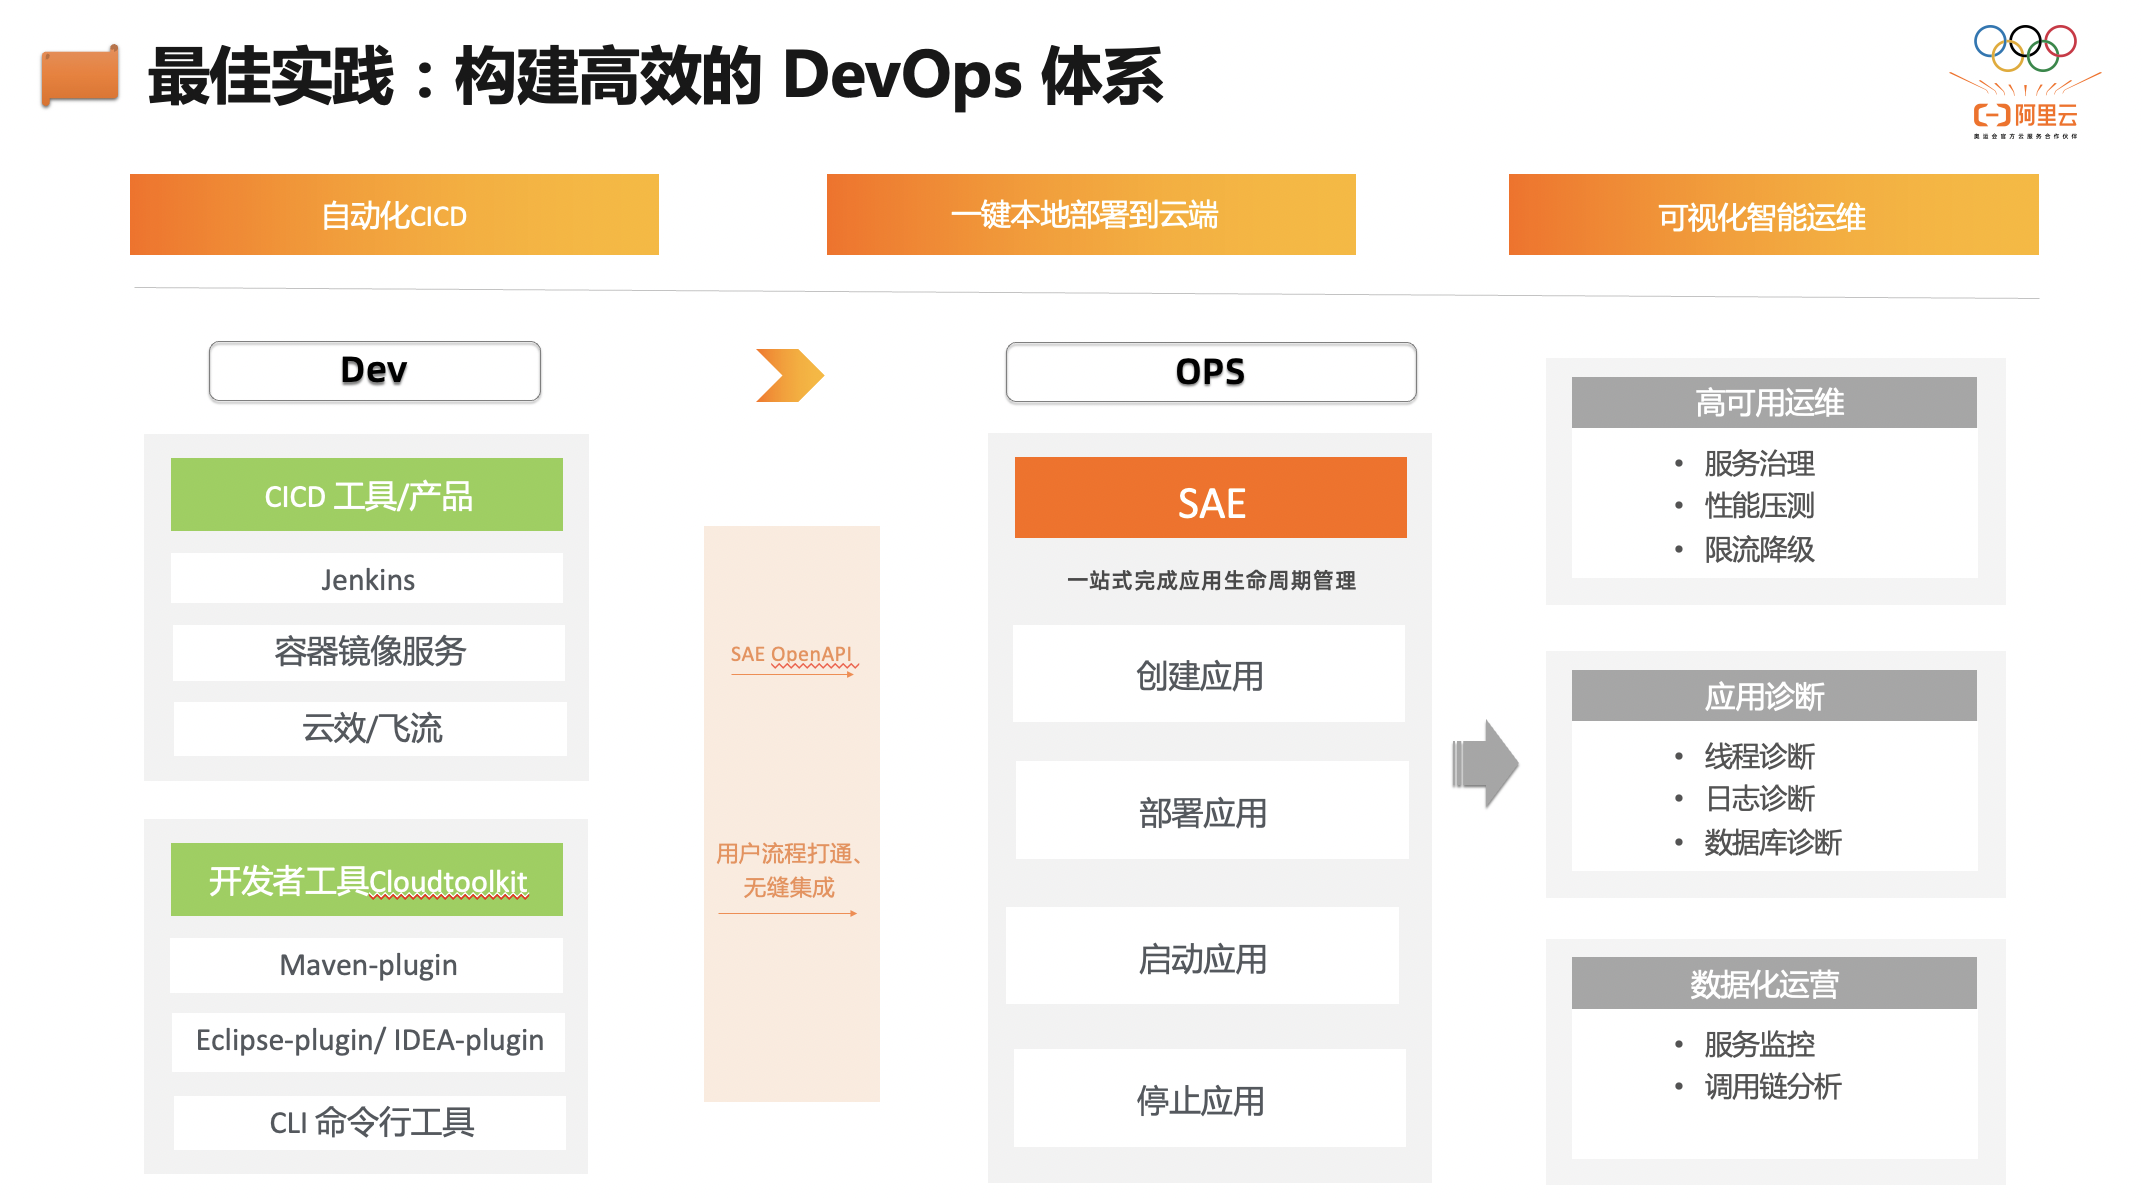Click the 创建应用 box
This screenshot has height=1198, width=2142.
tap(1208, 675)
